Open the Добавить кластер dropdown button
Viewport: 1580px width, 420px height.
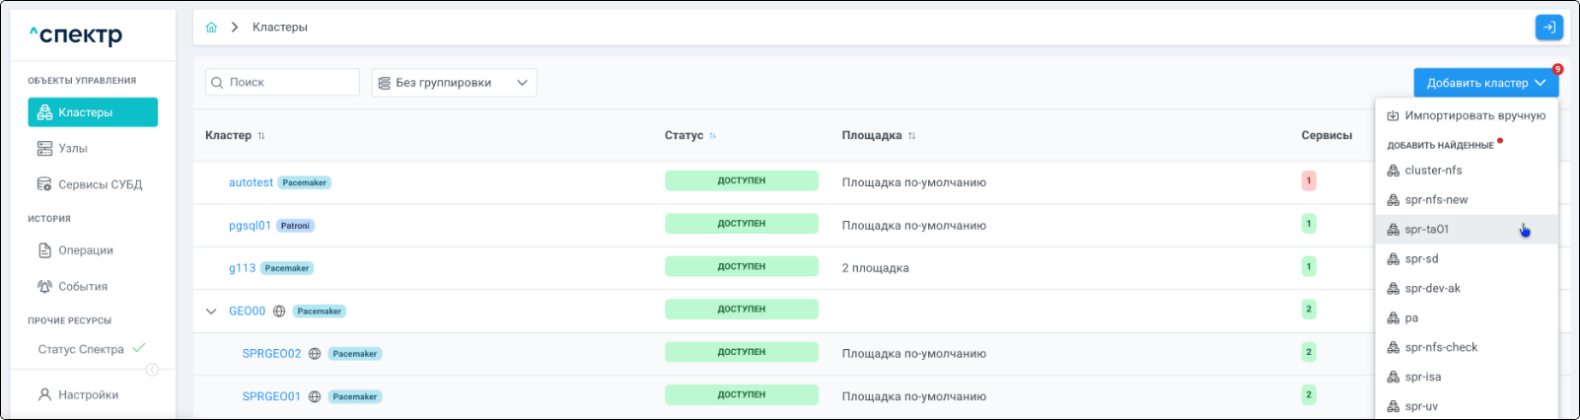click(1485, 83)
